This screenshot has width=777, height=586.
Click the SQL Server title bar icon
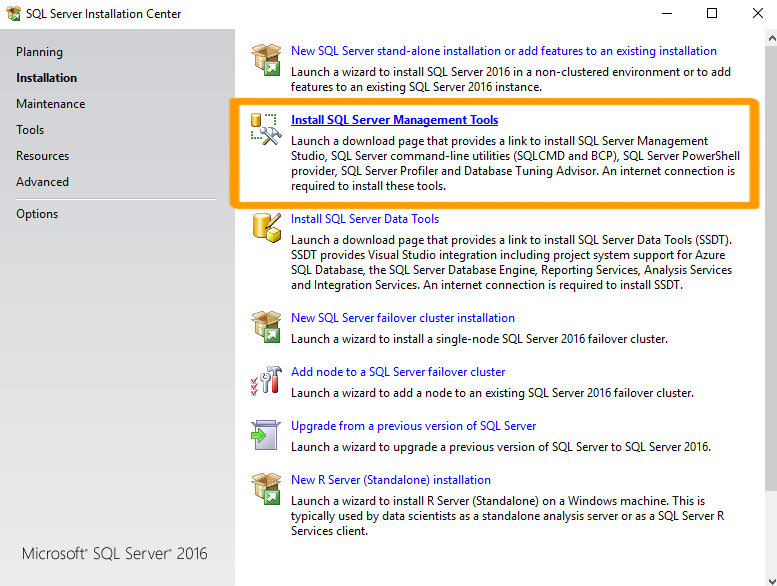[13, 13]
